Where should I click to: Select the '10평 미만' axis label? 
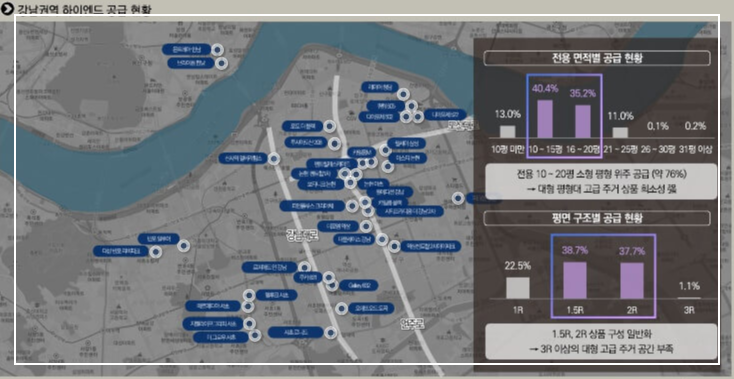click(x=508, y=150)
